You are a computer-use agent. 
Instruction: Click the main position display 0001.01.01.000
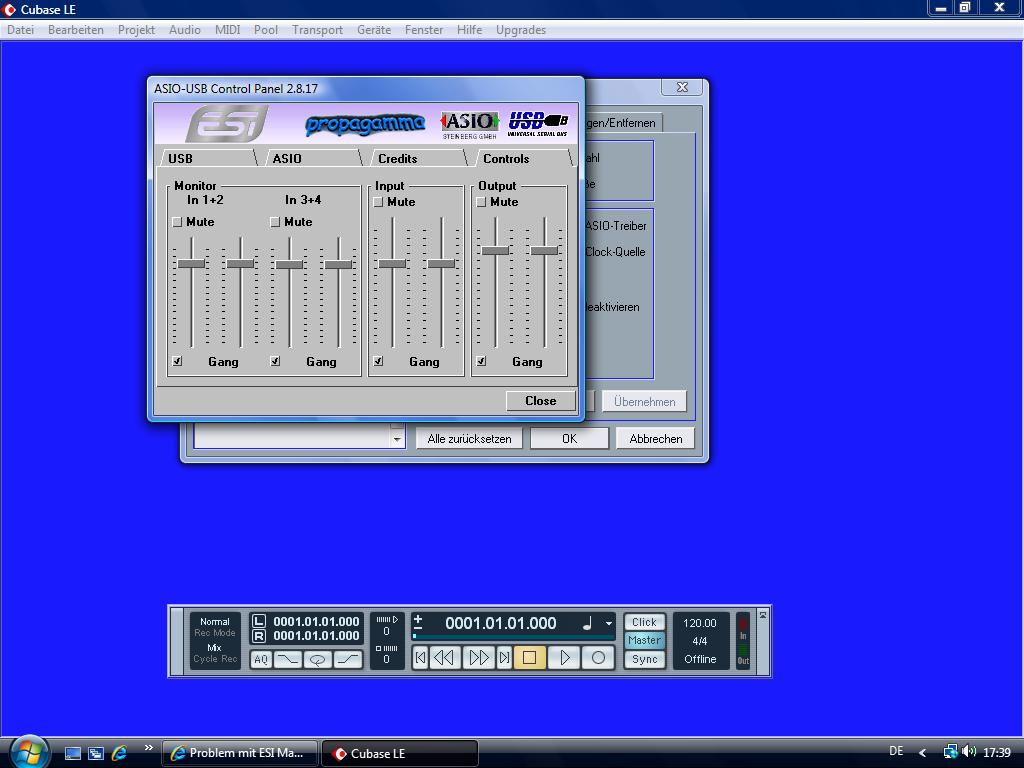point(501,623)
